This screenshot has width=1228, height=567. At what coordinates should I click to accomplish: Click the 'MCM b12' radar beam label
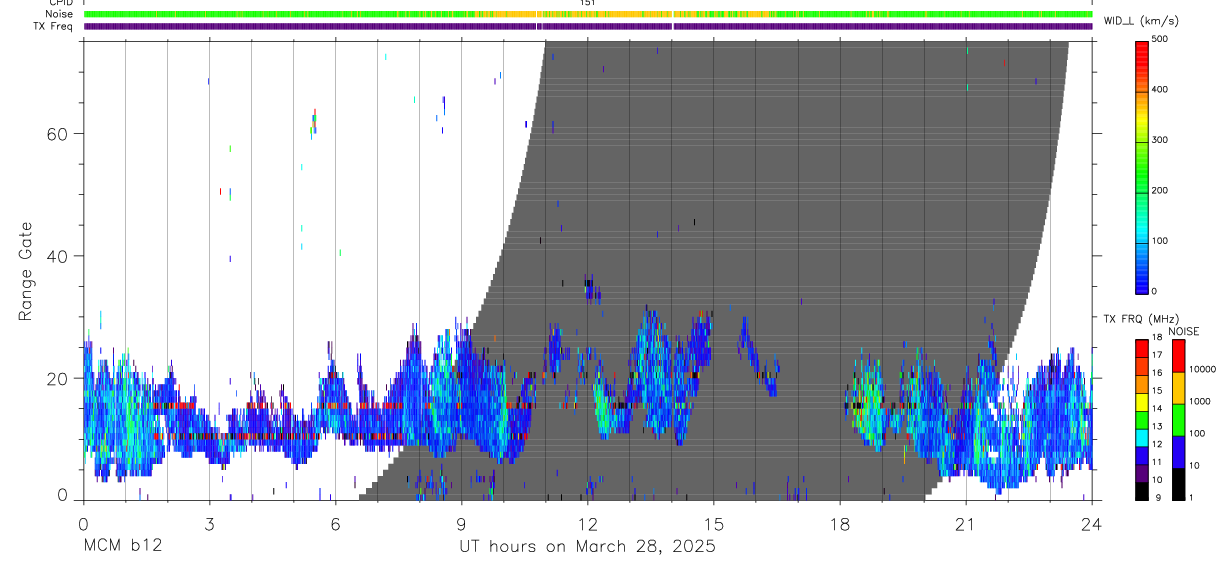point(123,547)
